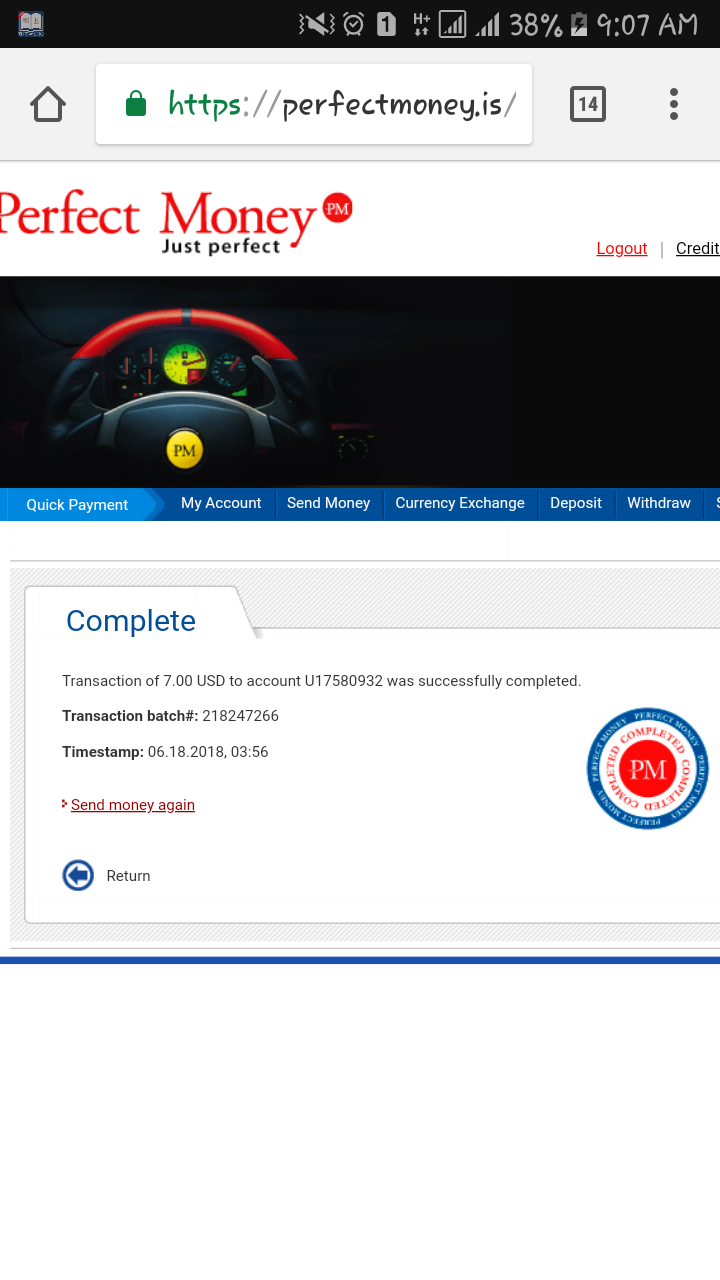Select the Complete heading tab

click(131, 620)
